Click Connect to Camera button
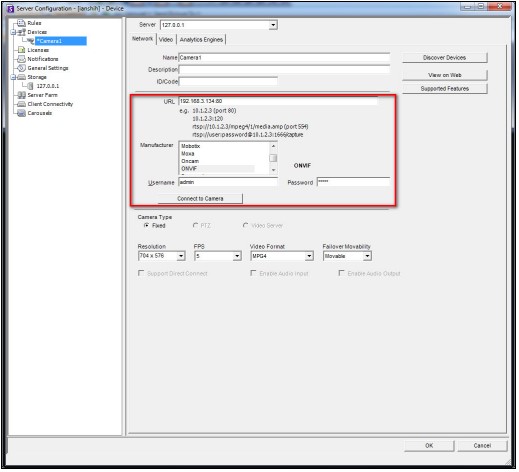The height and width of the screenshot is (472, 519). click(200, 199)
